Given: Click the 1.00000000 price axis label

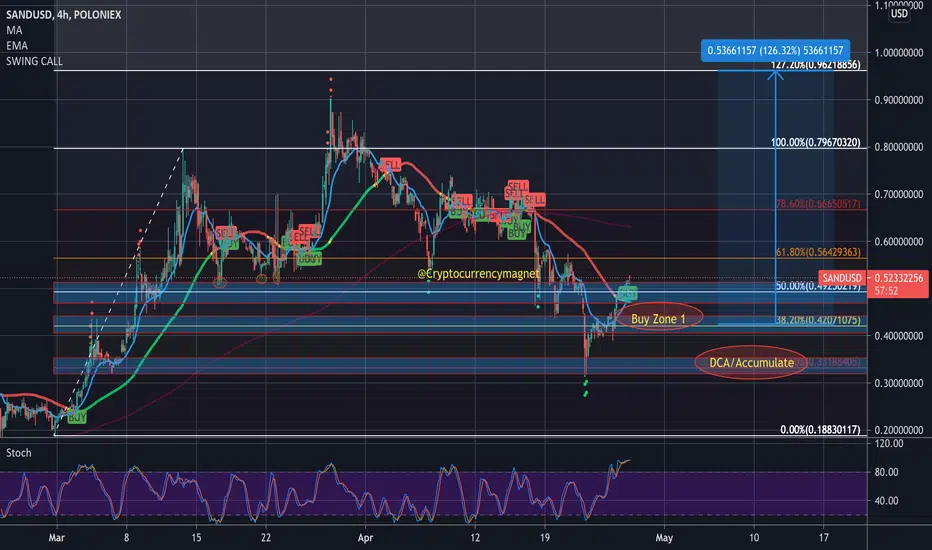Looking at the screenshot, I should pyautogui.click(x=899, y=53).
